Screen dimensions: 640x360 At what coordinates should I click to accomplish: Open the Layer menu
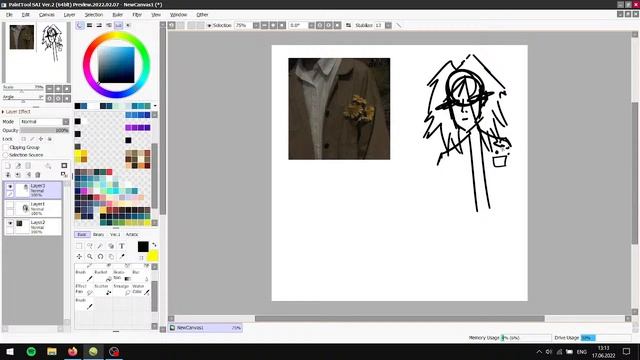69,14
